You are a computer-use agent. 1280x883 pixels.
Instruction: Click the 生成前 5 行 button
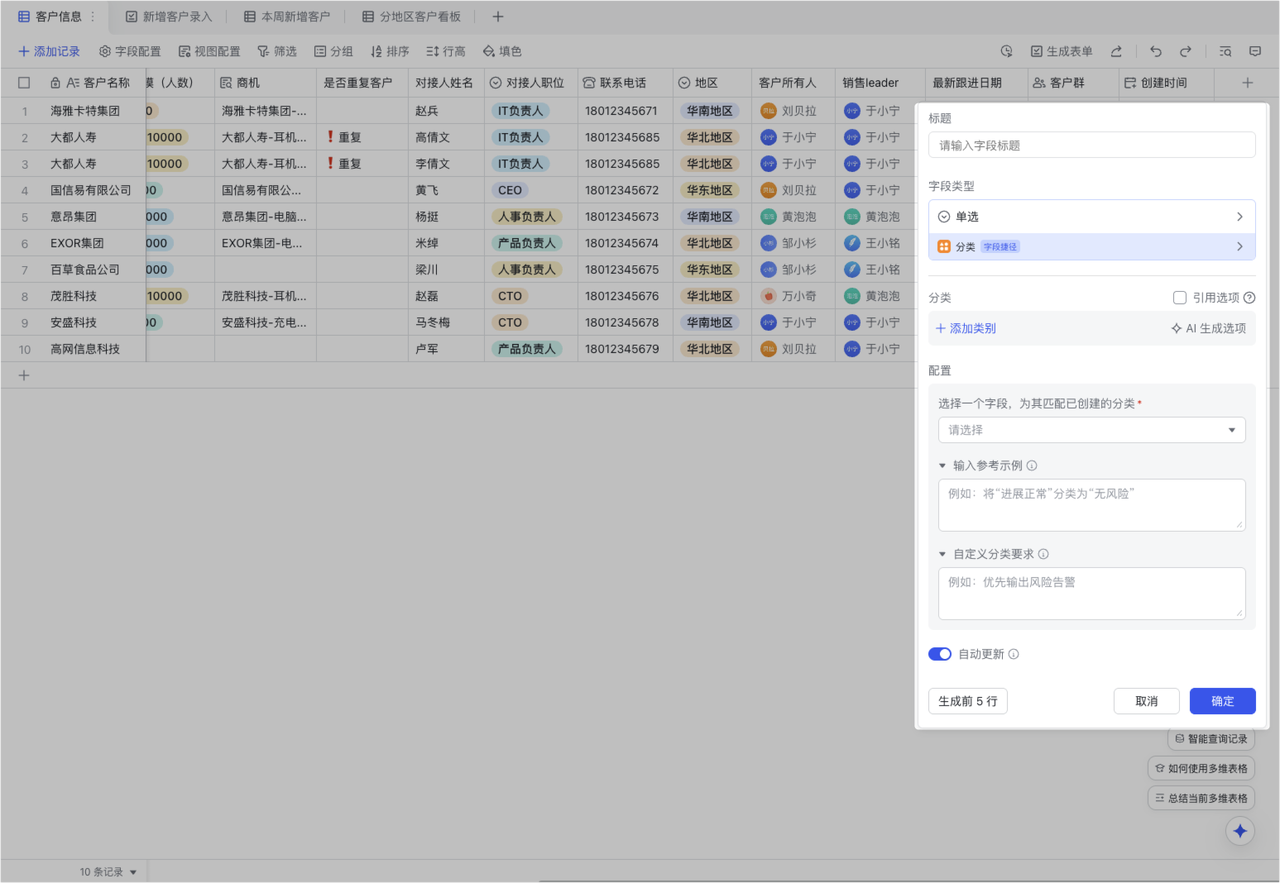click(967, 701)
